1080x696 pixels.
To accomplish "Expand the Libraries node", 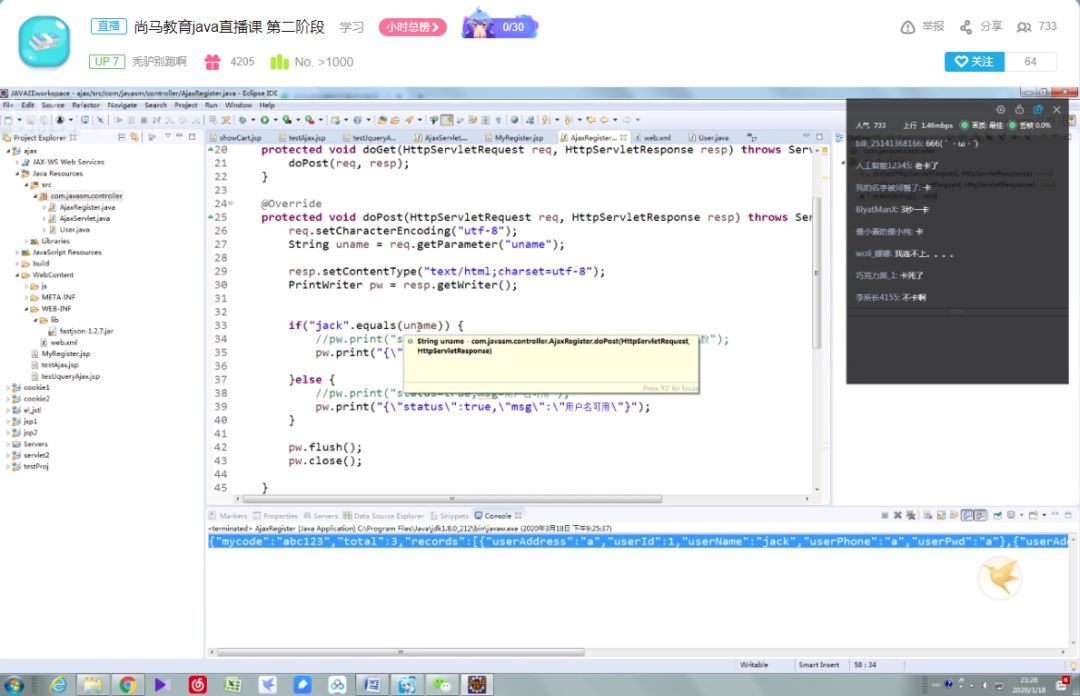I will click(x=25, y=241).
